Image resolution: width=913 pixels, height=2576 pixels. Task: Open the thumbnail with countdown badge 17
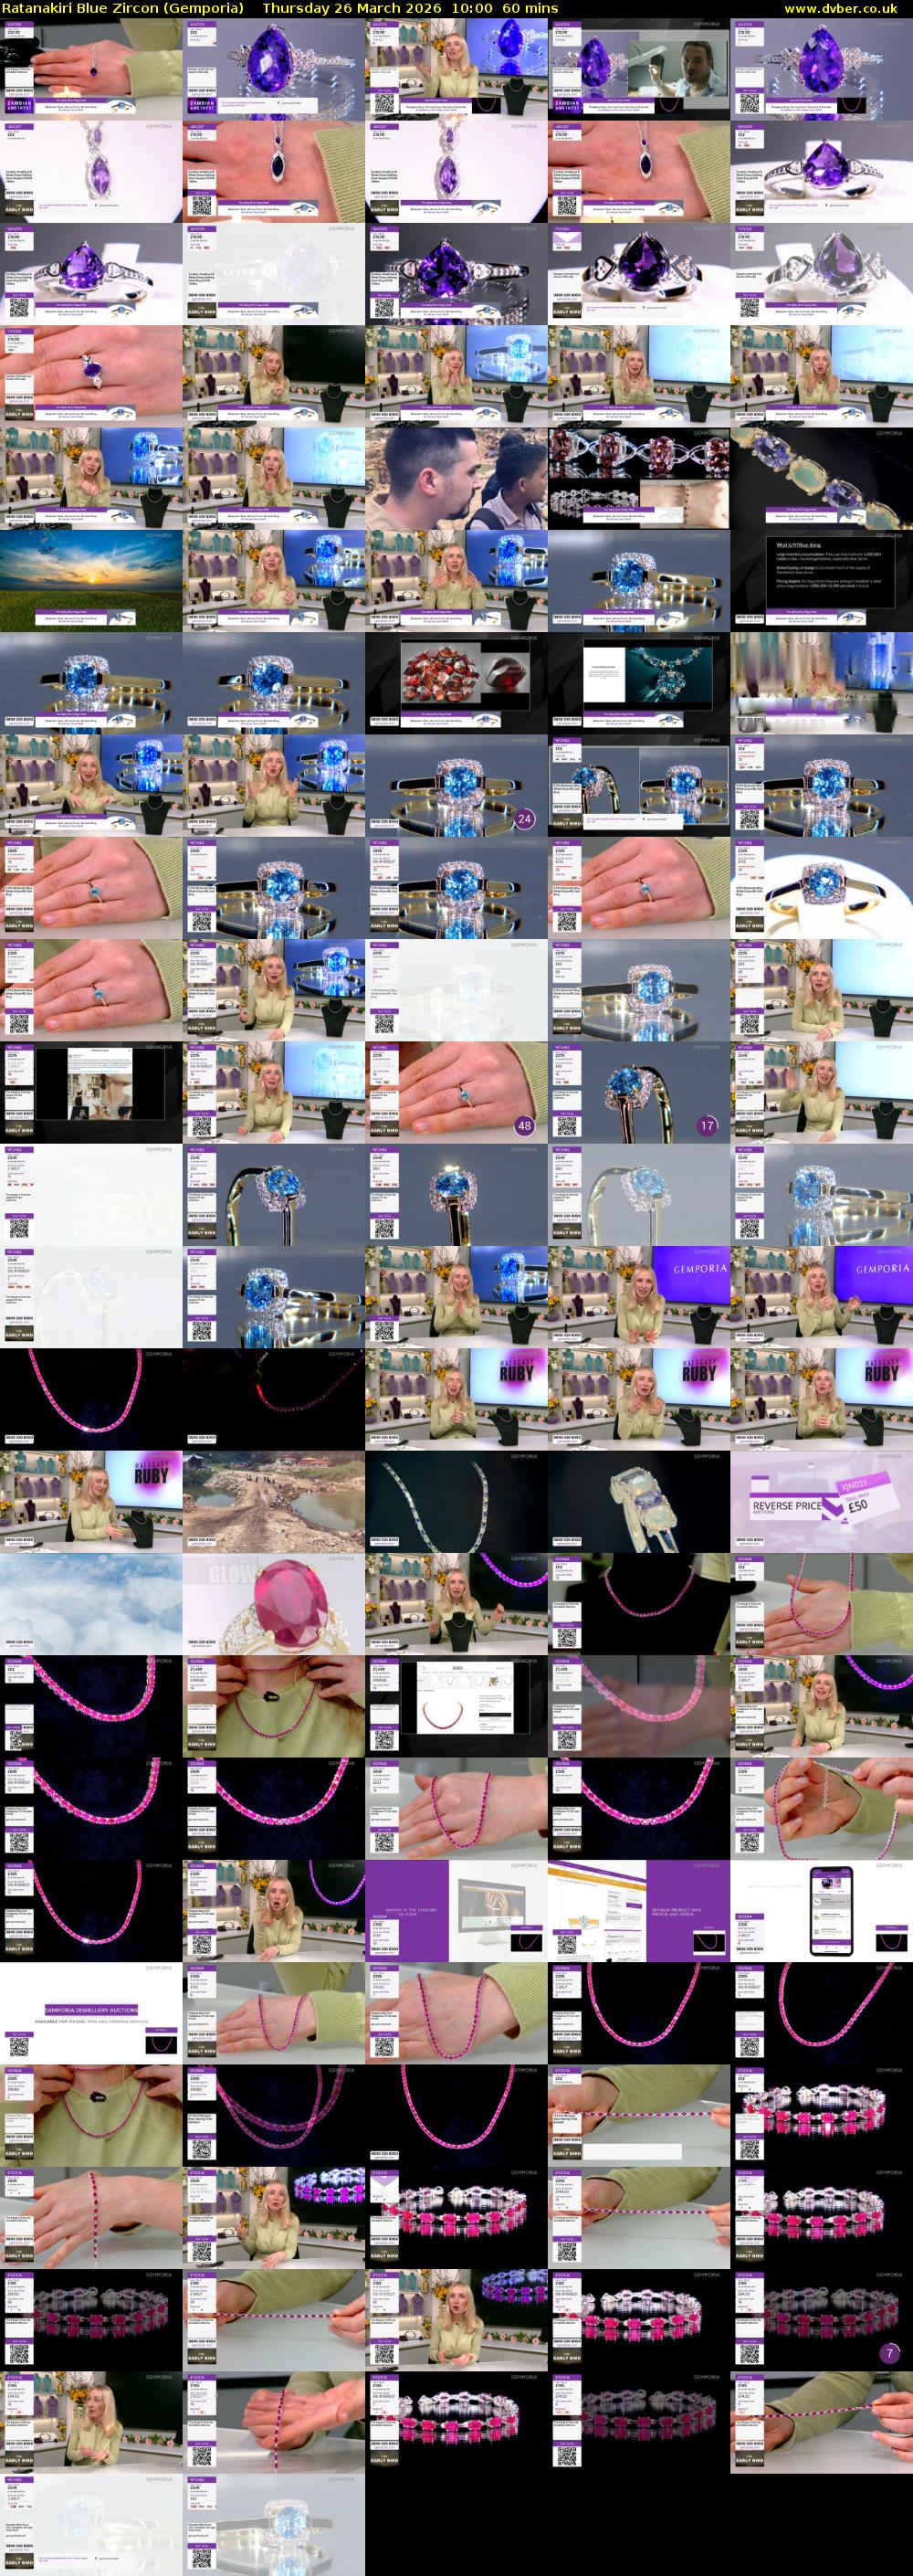tap(639, 1094)
